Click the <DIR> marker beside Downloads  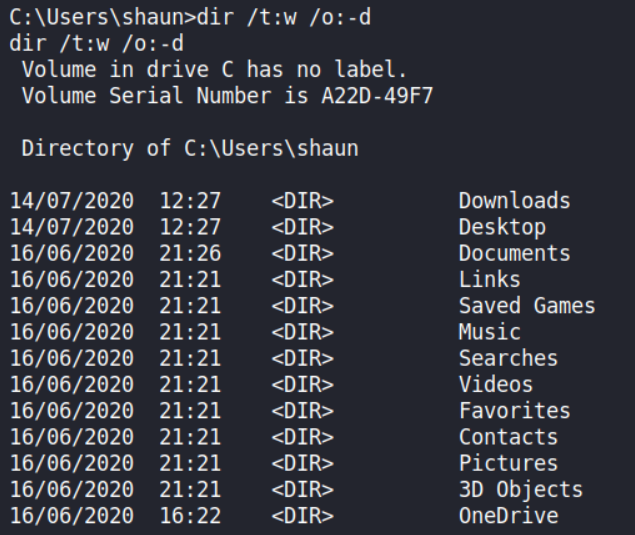click(302, 201)
